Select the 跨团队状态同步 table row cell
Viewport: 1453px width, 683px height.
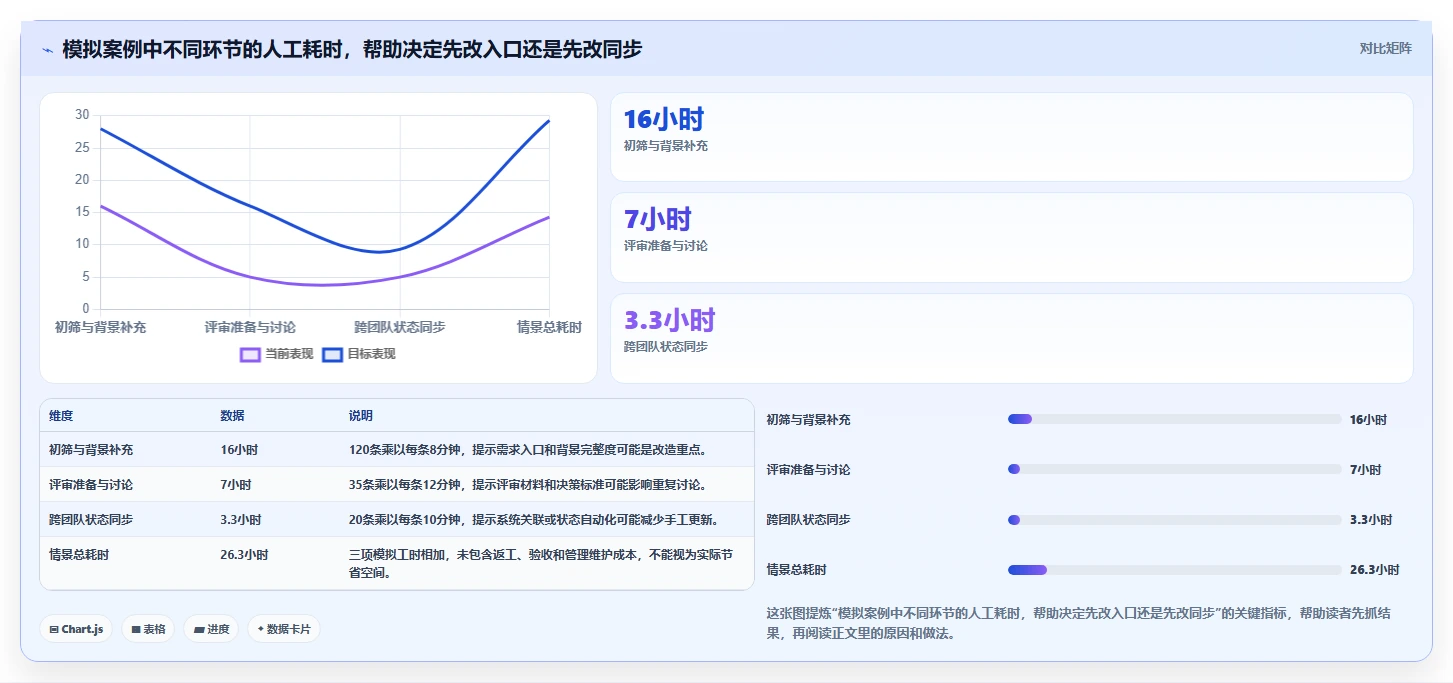[x=91, y=520]
